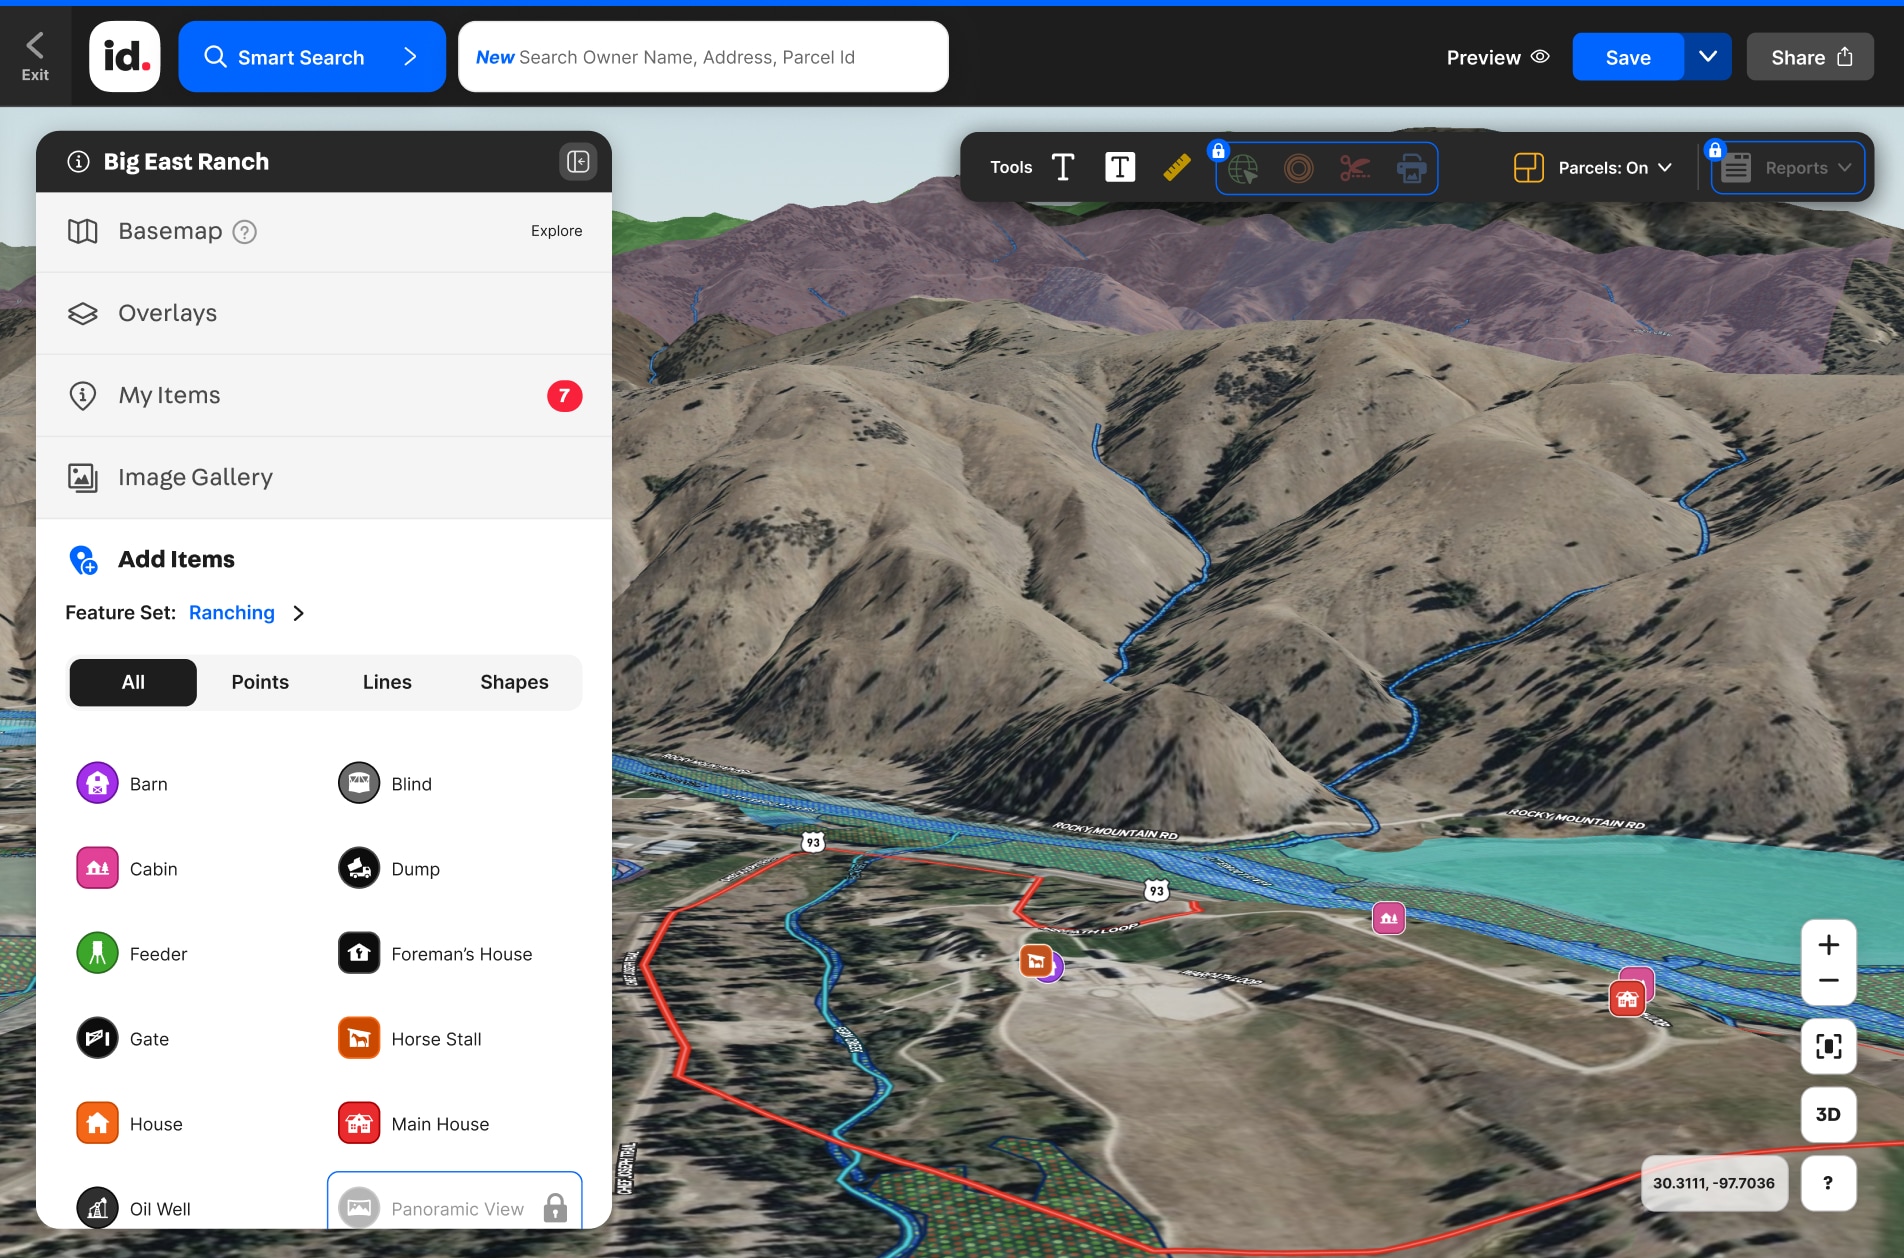Image resolution: width=1904 pixels, height=1258 pixels.
Task: Activate the globe web tool
Action: point(1243,169)
